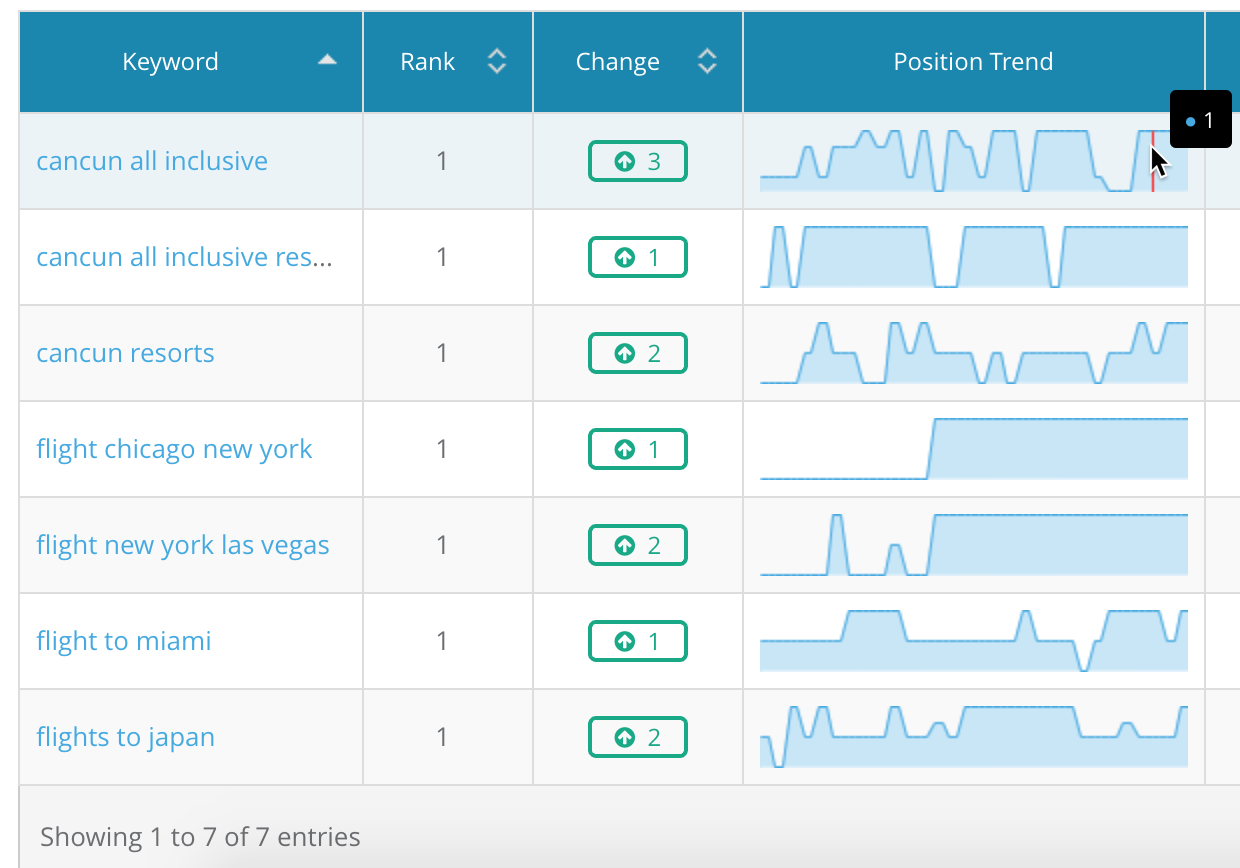Click trend sparkline for flights to japan

tap(973, 737)
